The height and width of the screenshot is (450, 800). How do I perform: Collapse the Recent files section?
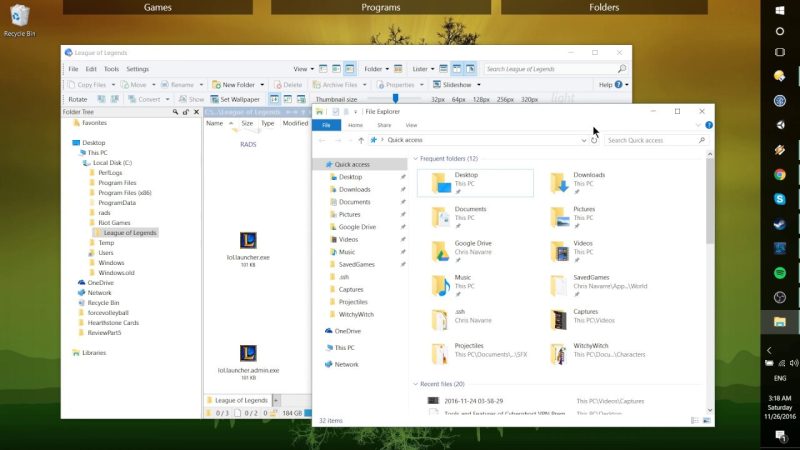click(x=415, y=384)
